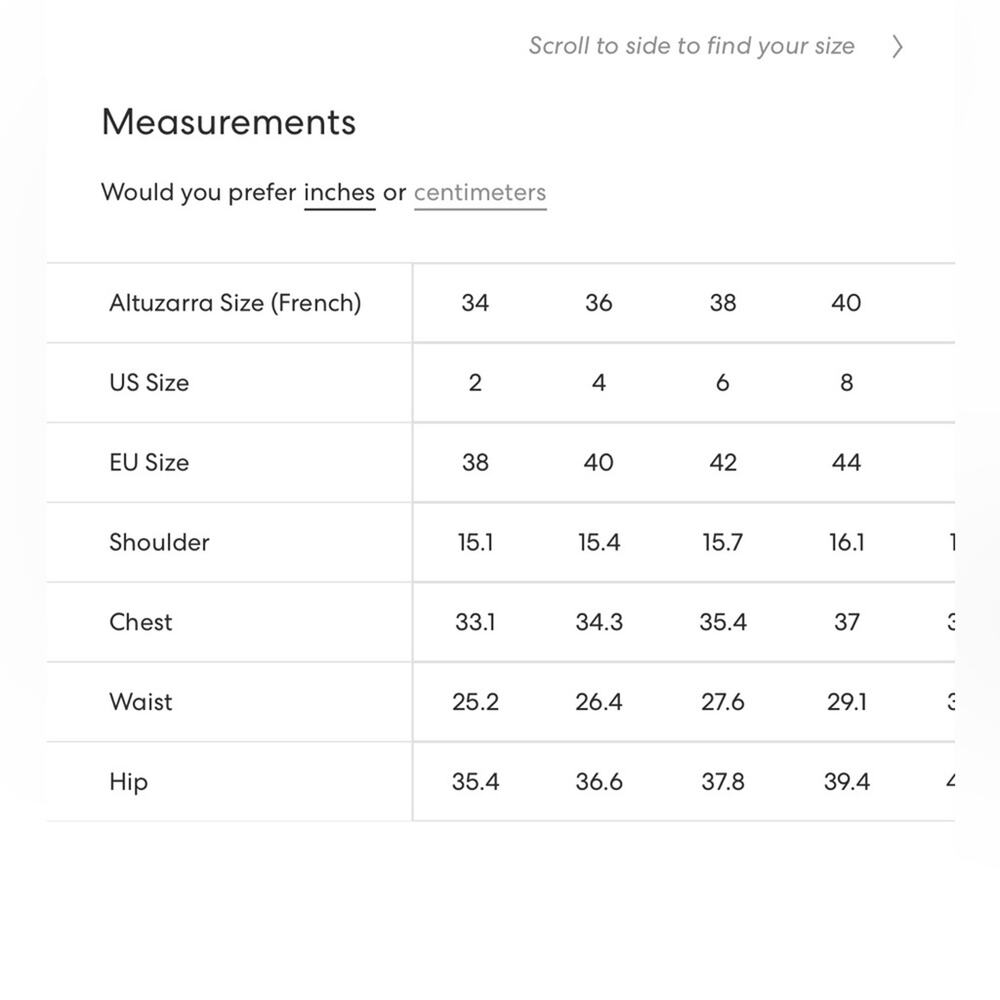Click the Shoulder row label

click(x=159, y=542)
